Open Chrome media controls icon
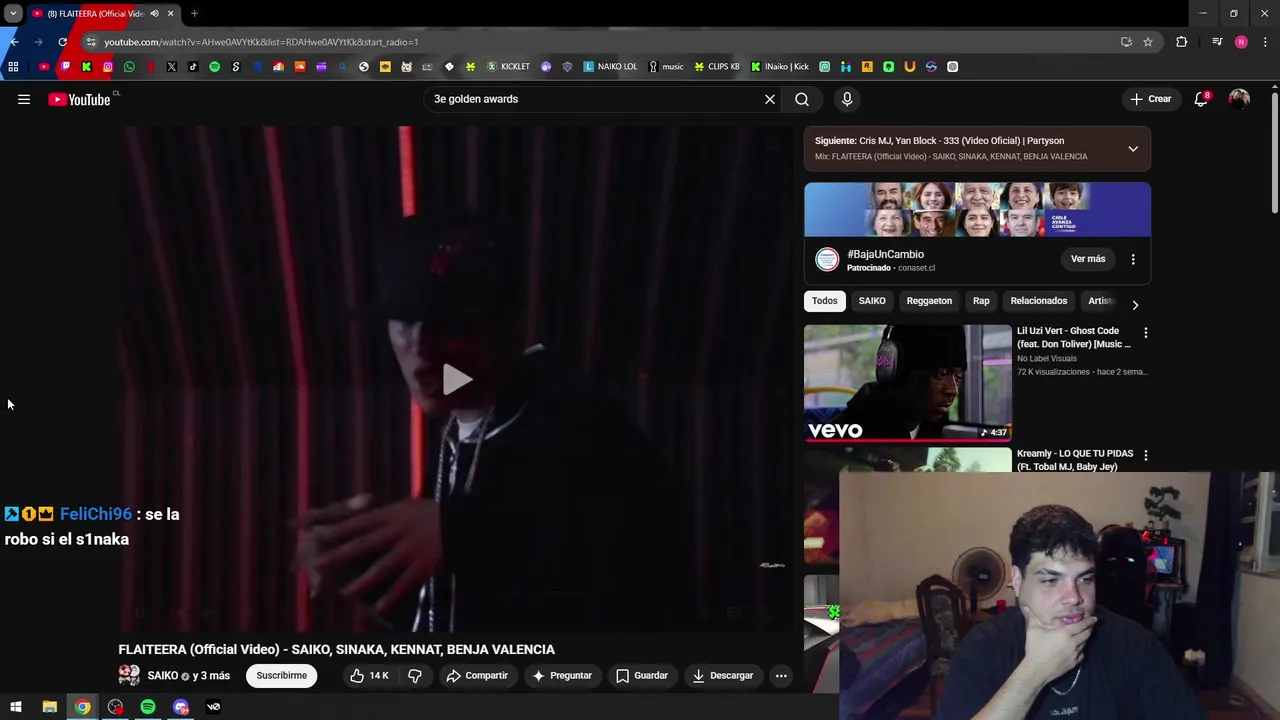 [1217, 42]
